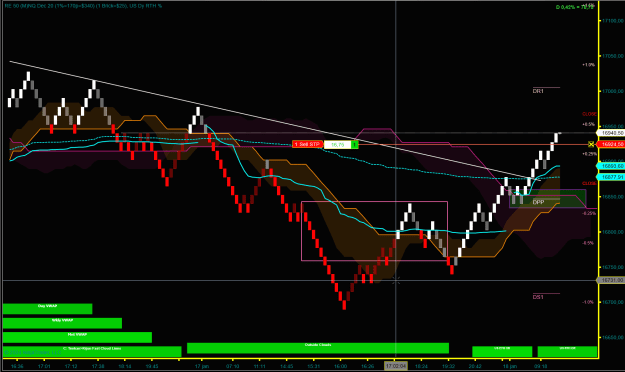Click the 18 jan date label on time axis
The image size is (625, 372).
click(x=509, y=366)
